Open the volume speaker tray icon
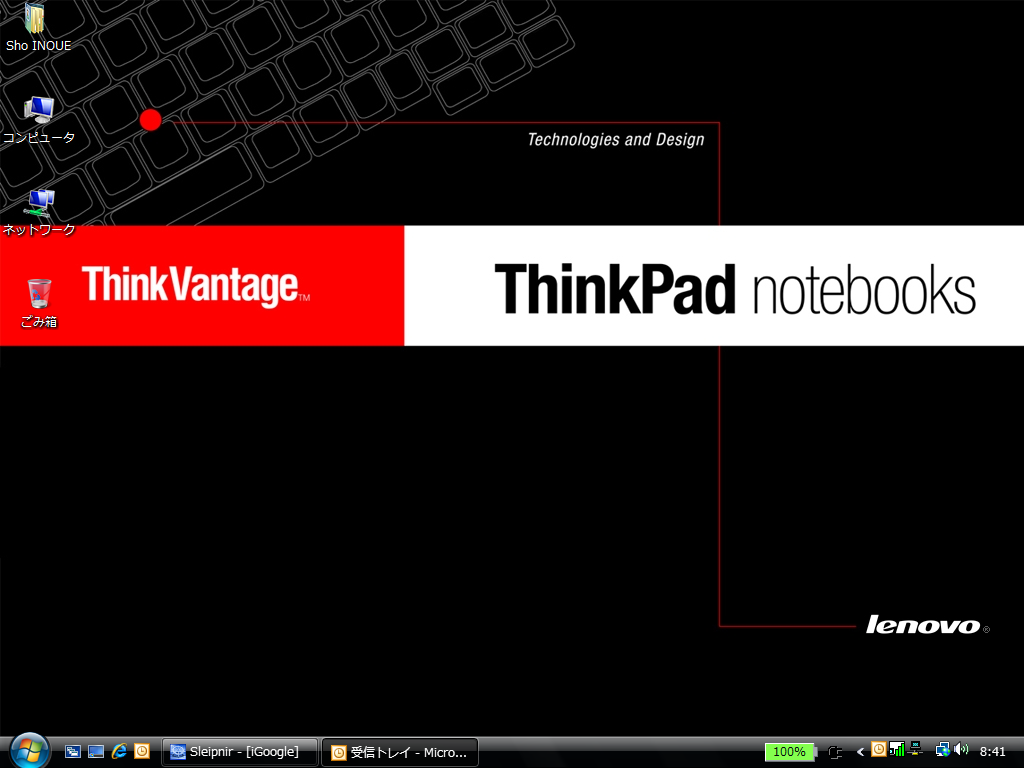The height and width of the screenshot is (768, 1024). tap(961, 749)
